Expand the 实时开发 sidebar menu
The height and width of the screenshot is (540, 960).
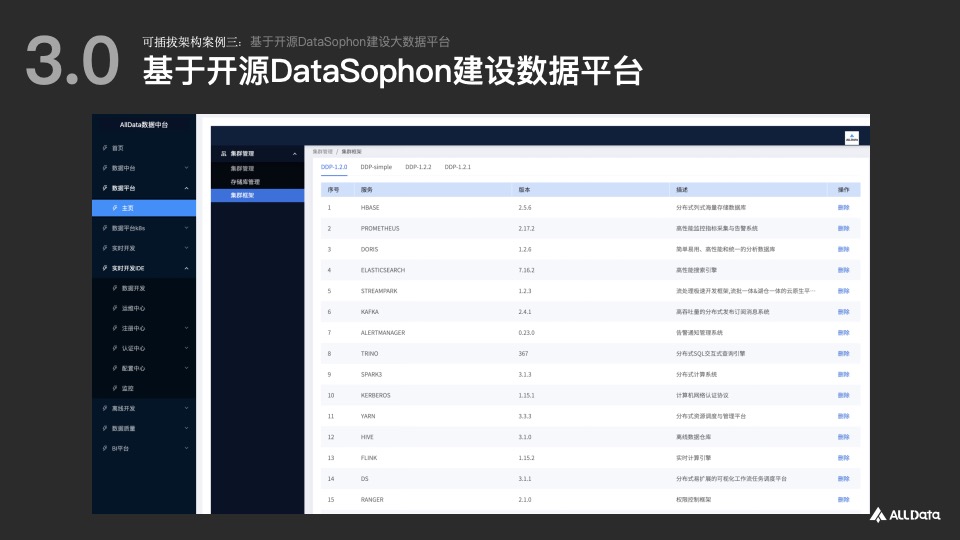[x=186, y=248]
